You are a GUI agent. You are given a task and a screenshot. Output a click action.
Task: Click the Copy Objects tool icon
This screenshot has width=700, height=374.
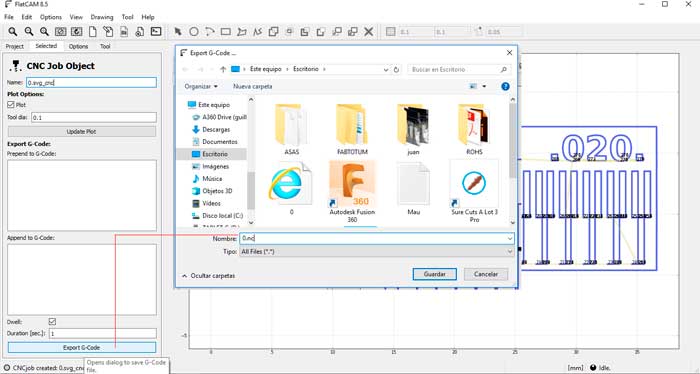pos(353,32)
